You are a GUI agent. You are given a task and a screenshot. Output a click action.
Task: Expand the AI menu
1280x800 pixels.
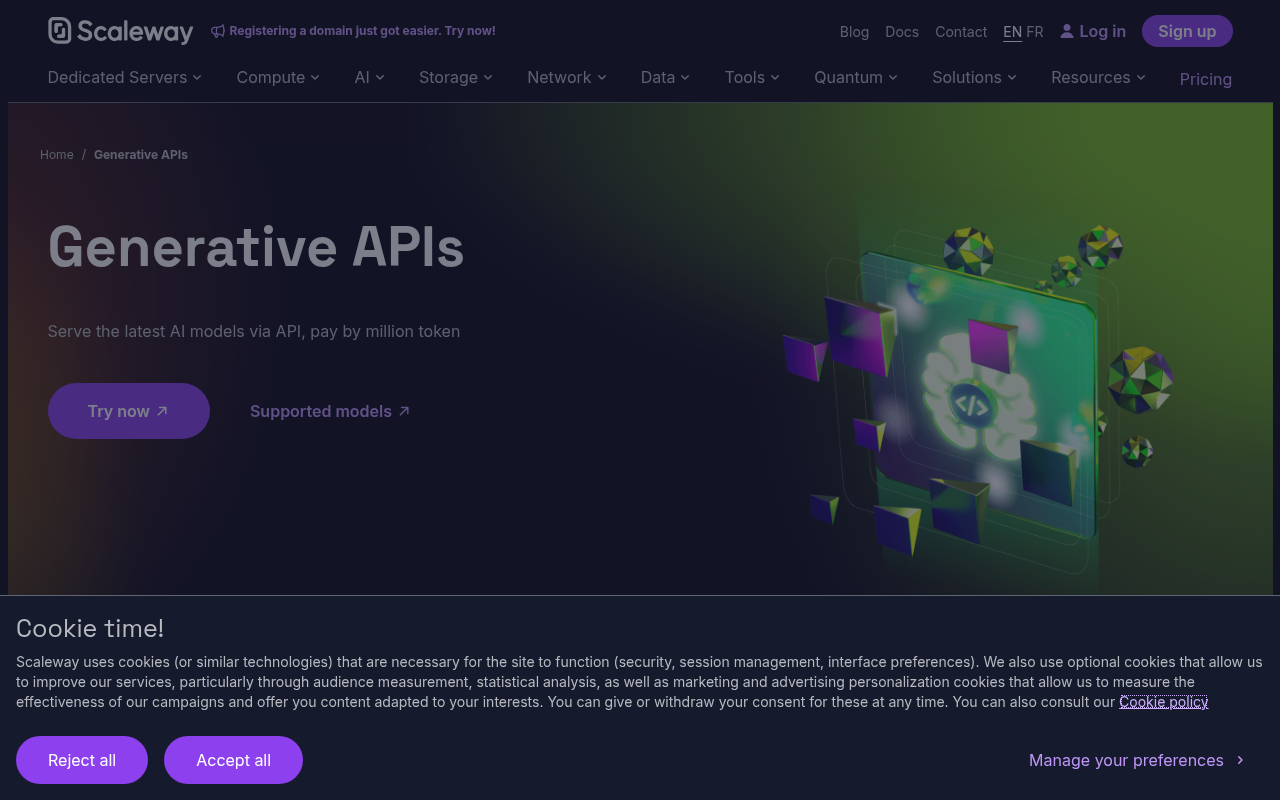pos(369,77)
